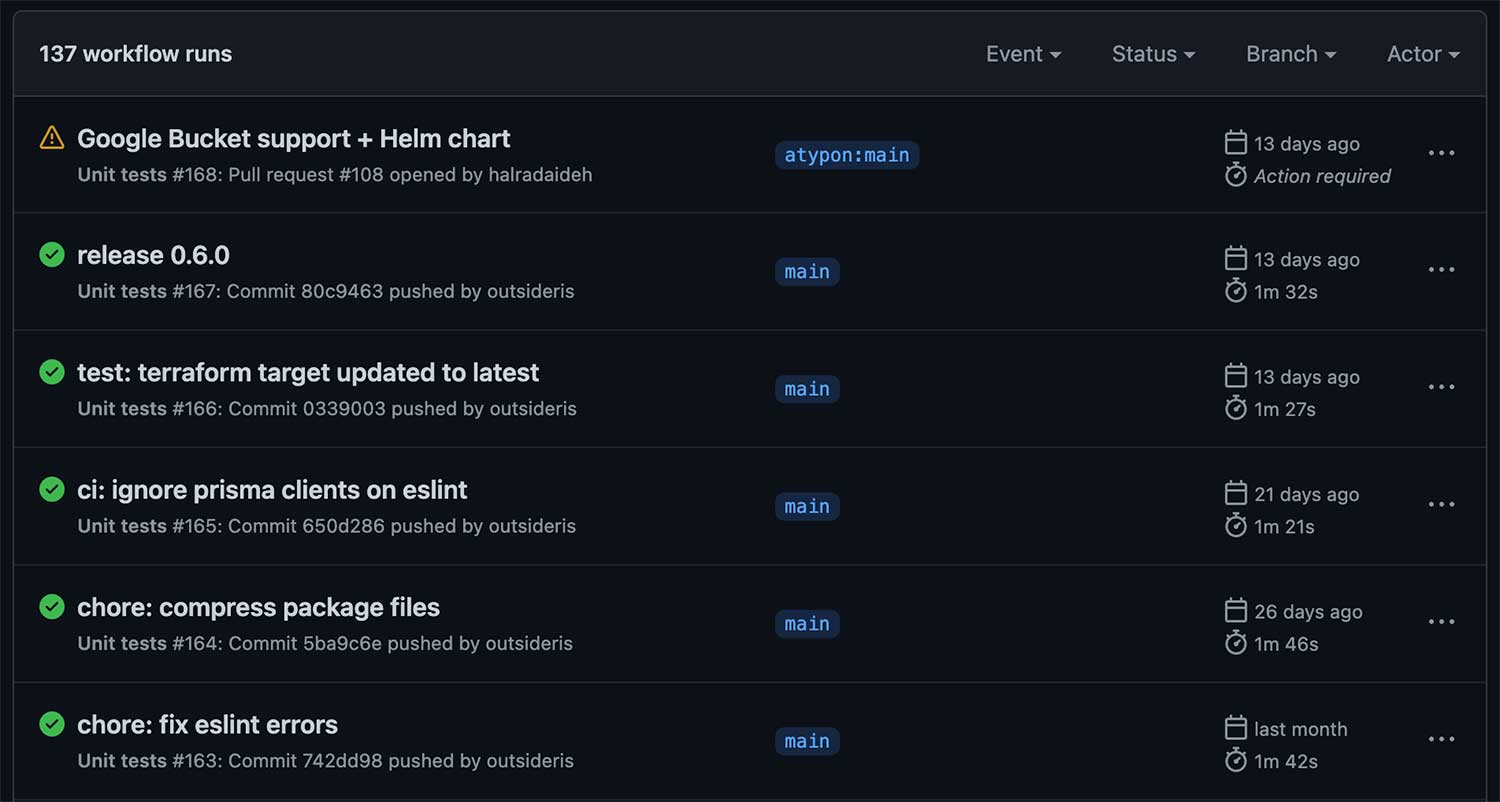Screen dimensions: 1500x802
Task: Click the calendar icon on Google Bucket support row
Action: tap(1236, 143)
